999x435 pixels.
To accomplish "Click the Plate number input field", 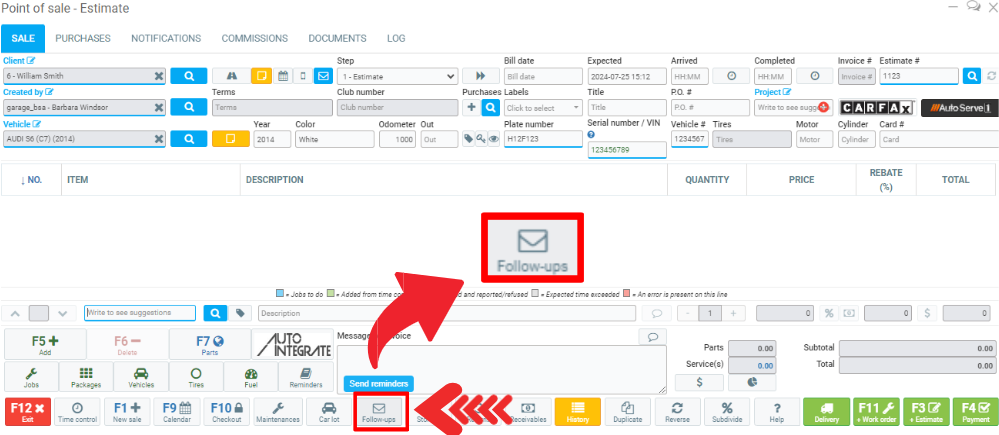I will (542, 139).
